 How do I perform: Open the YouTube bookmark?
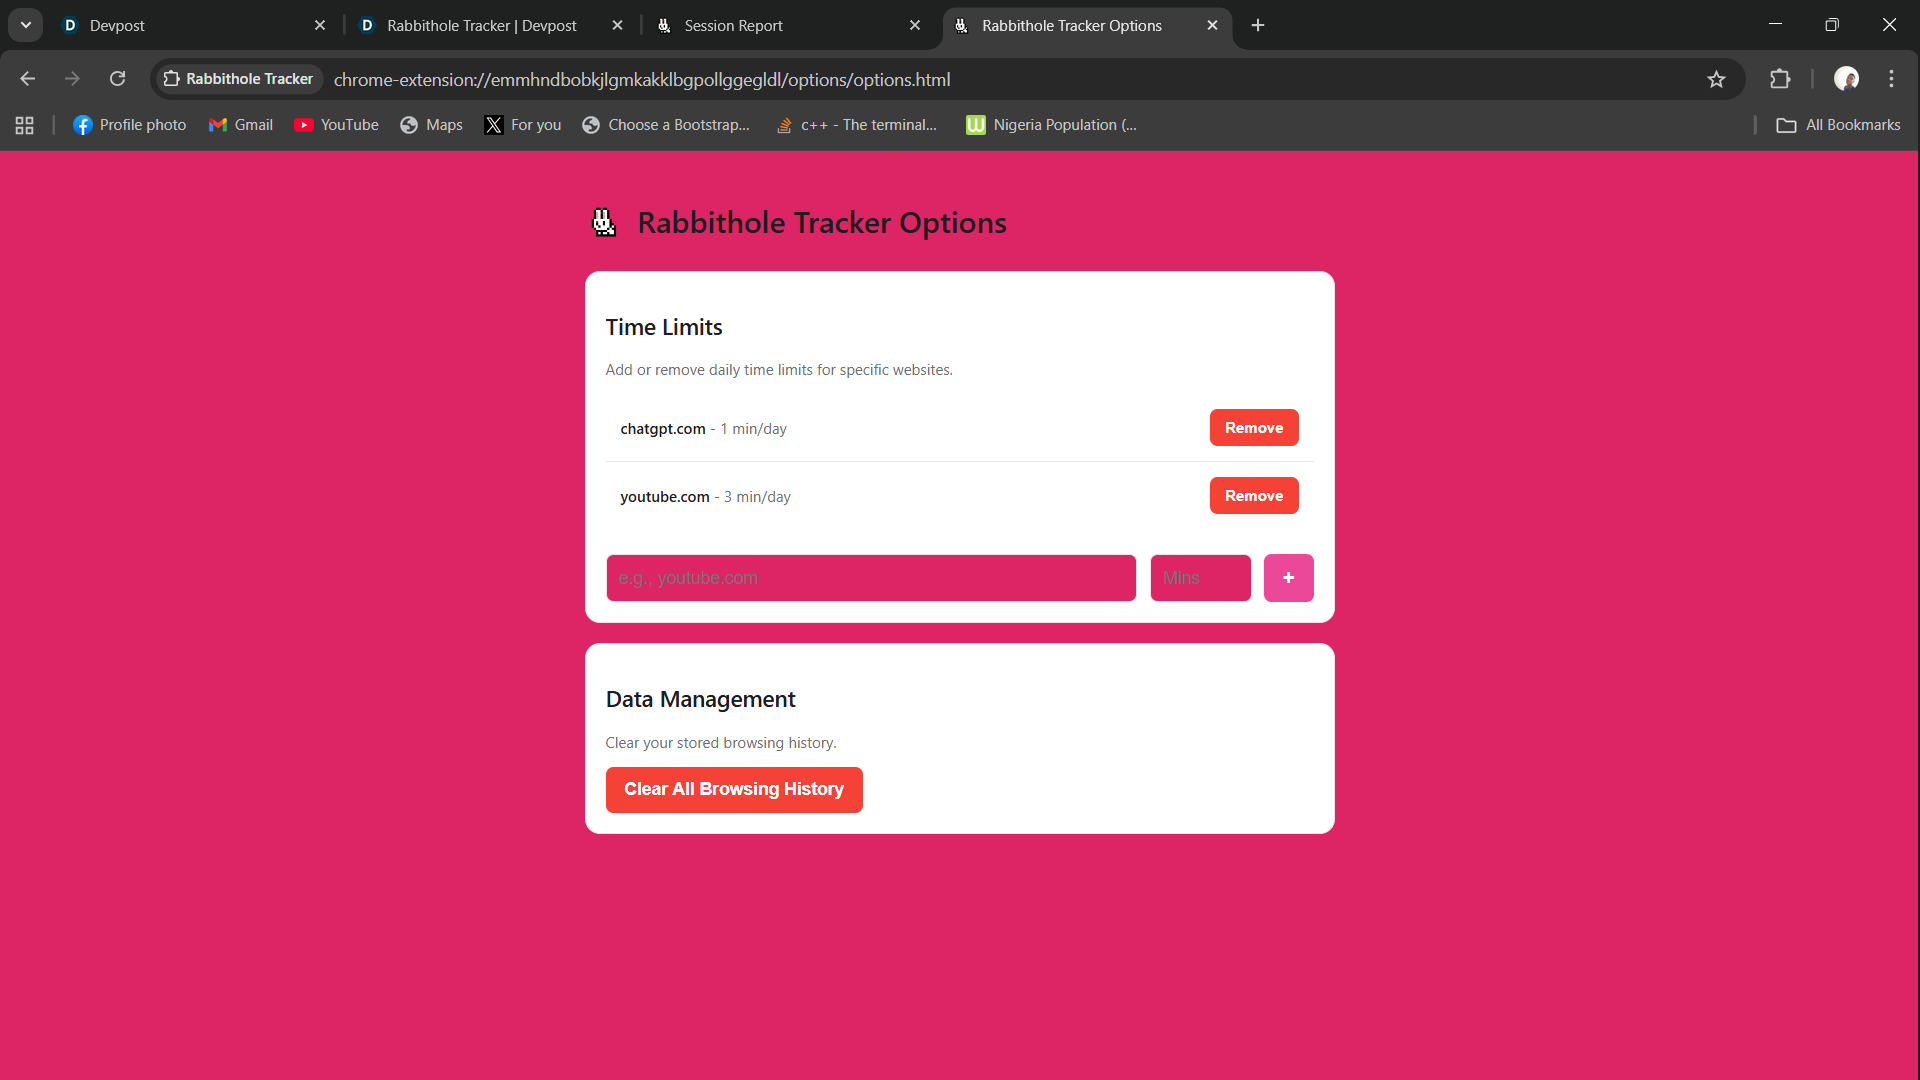click(x=336, y=125)
